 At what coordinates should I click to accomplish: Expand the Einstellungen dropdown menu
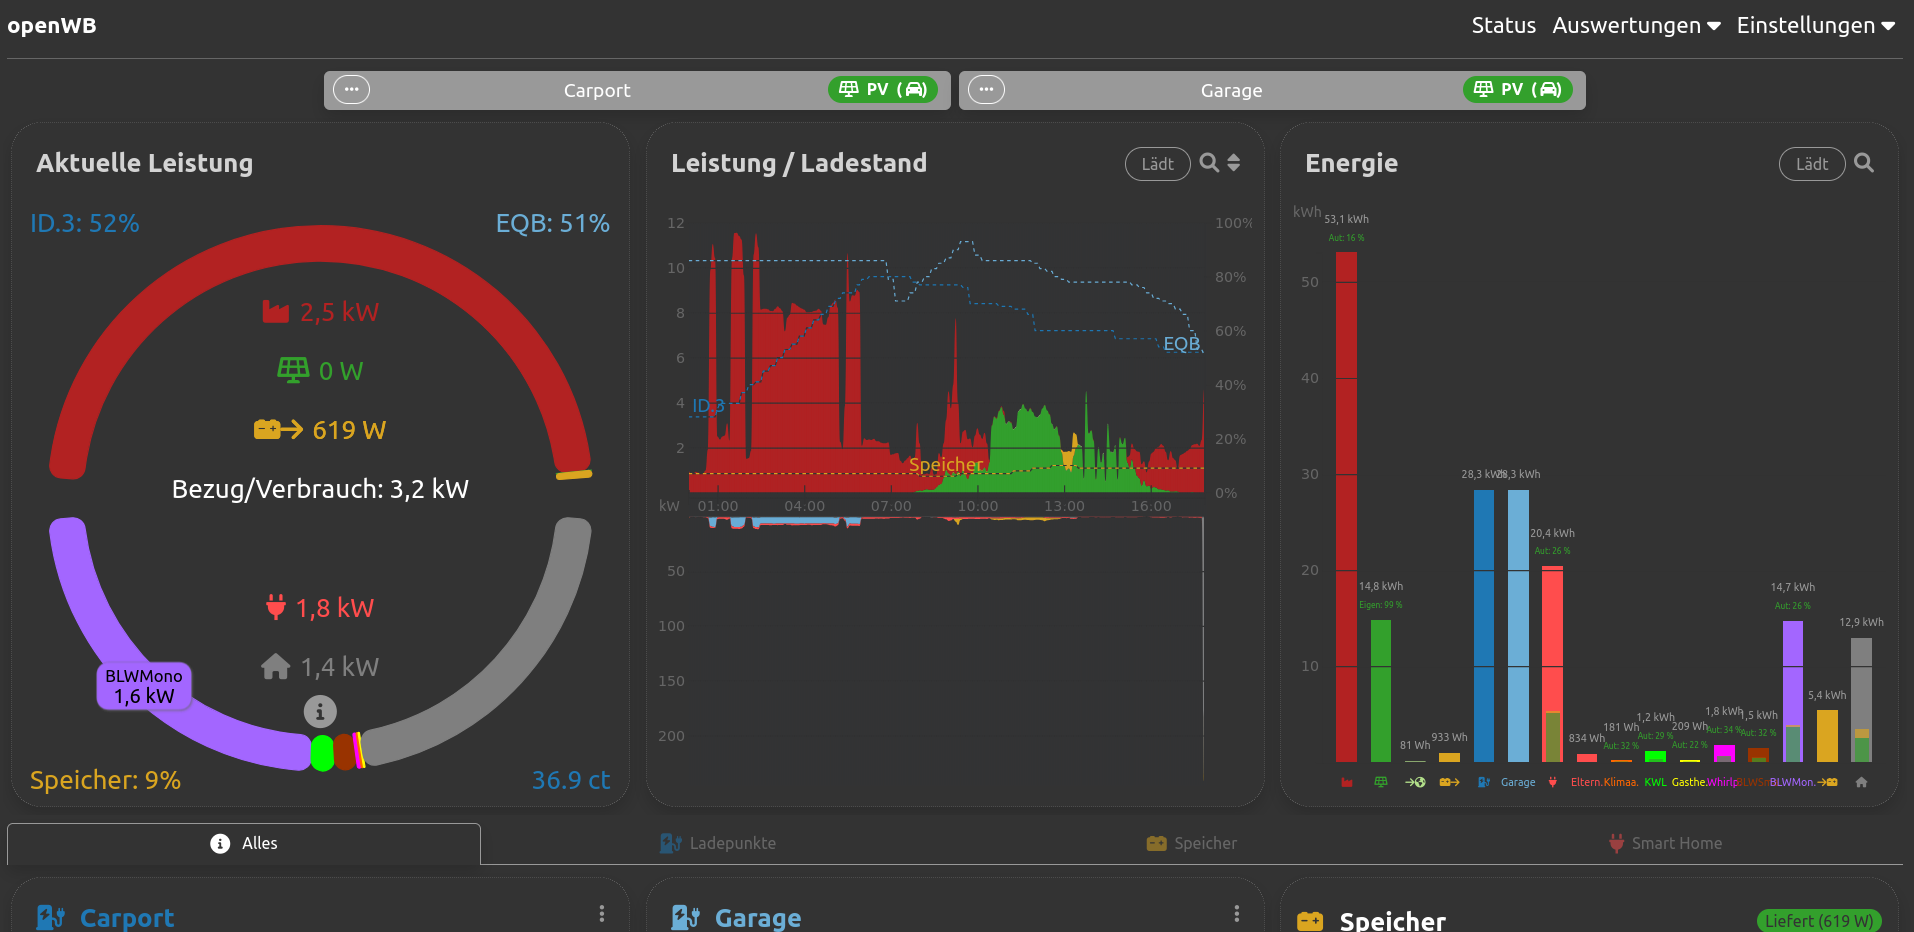pos(1815,26)
